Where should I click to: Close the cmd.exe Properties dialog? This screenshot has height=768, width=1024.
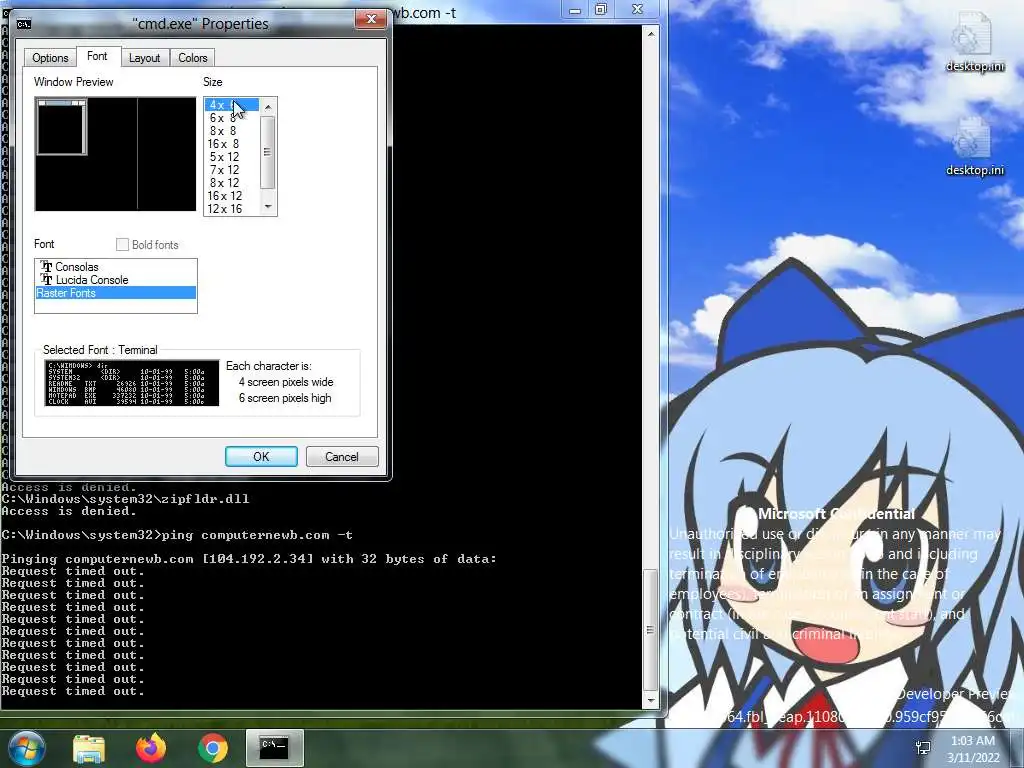[x=371, y=19]
